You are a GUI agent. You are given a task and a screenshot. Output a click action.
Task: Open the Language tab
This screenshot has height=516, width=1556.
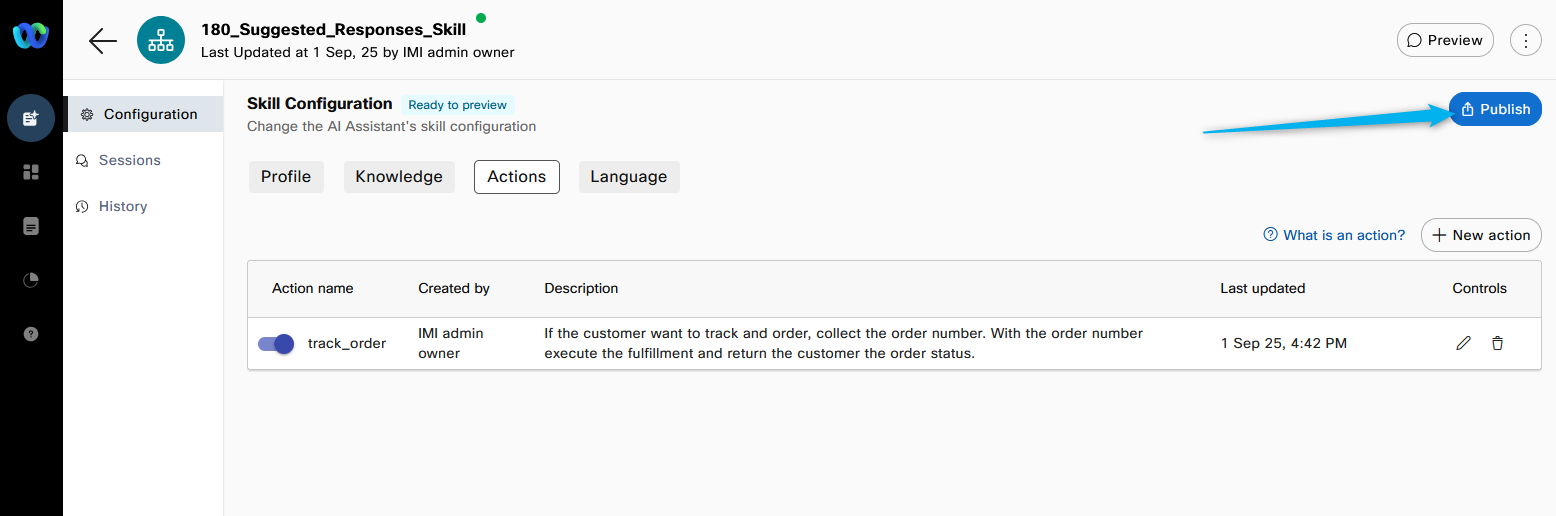[628, 177]
